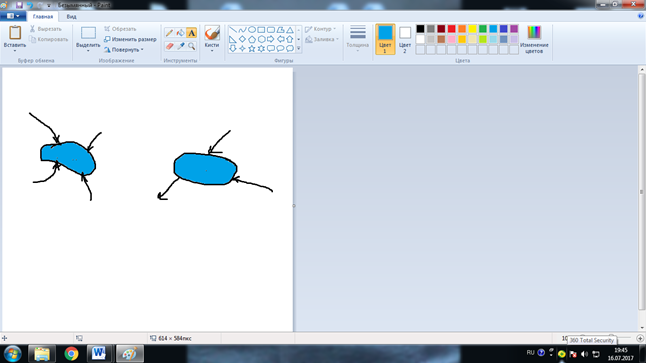The height and width of the screenshot is (364, 647).
Task: Click the Вырезать cut button
Action: [45, 29]
